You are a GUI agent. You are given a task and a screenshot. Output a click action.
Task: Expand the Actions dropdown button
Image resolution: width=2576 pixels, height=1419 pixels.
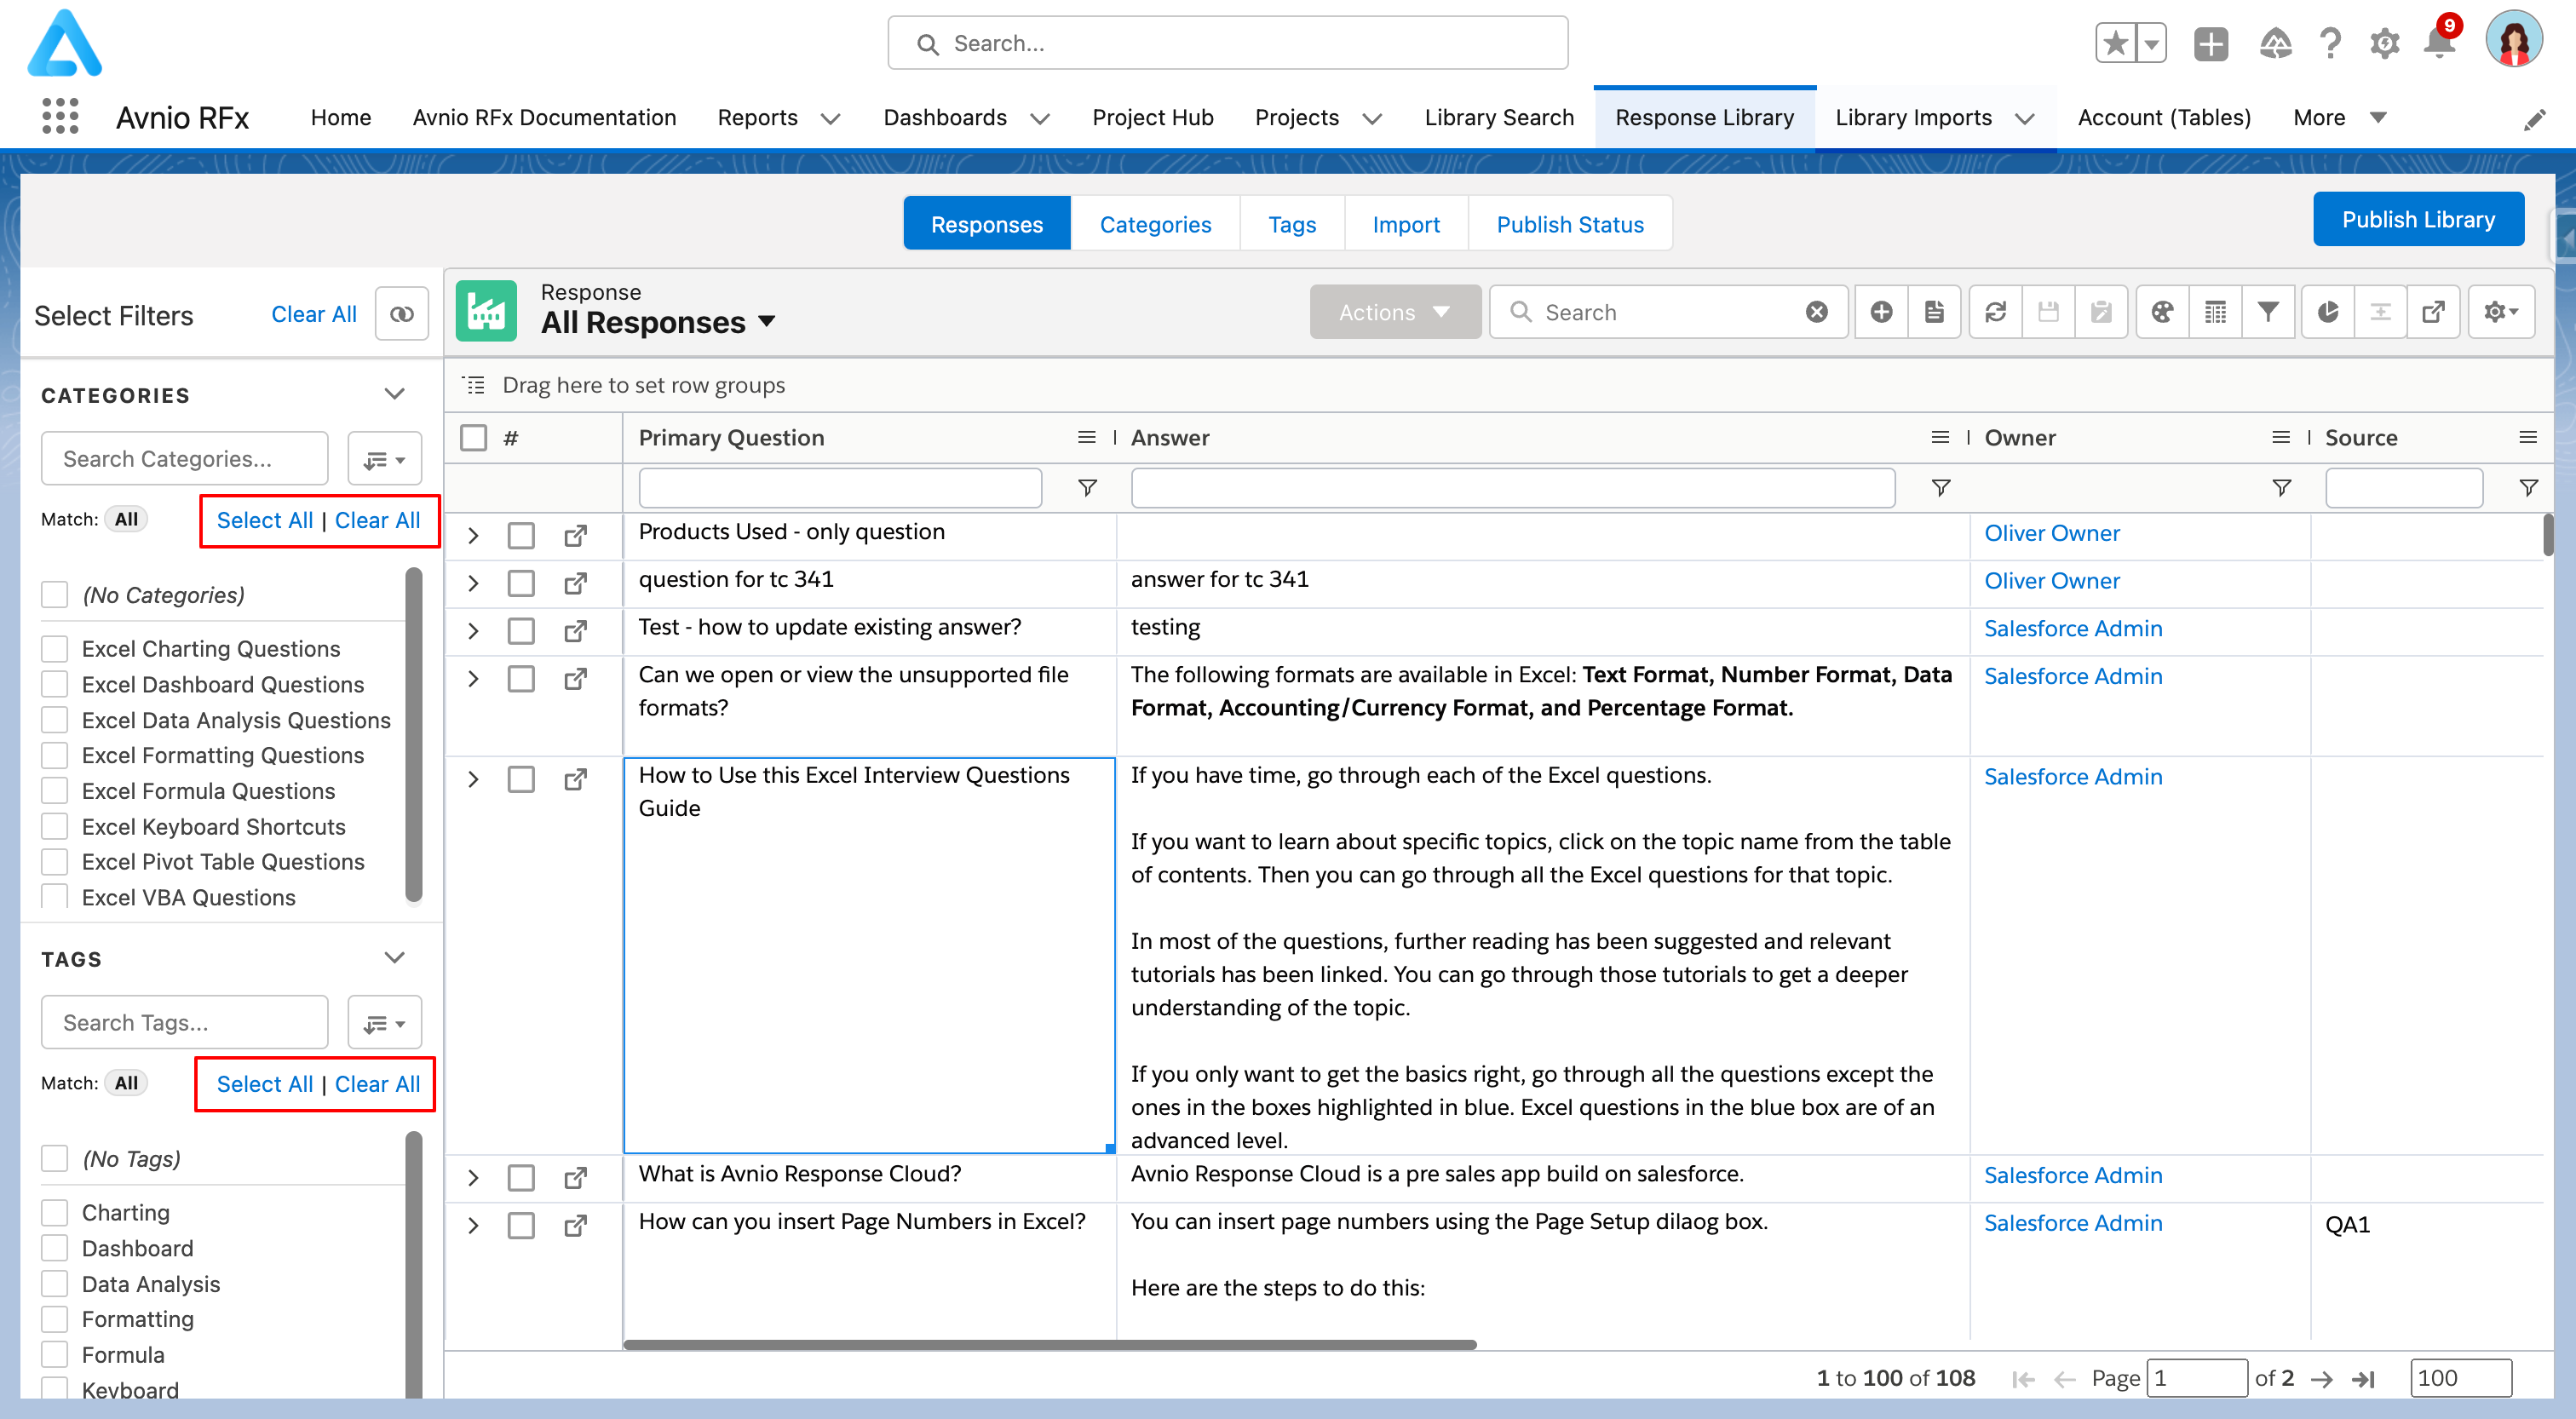coord(1394,312)
